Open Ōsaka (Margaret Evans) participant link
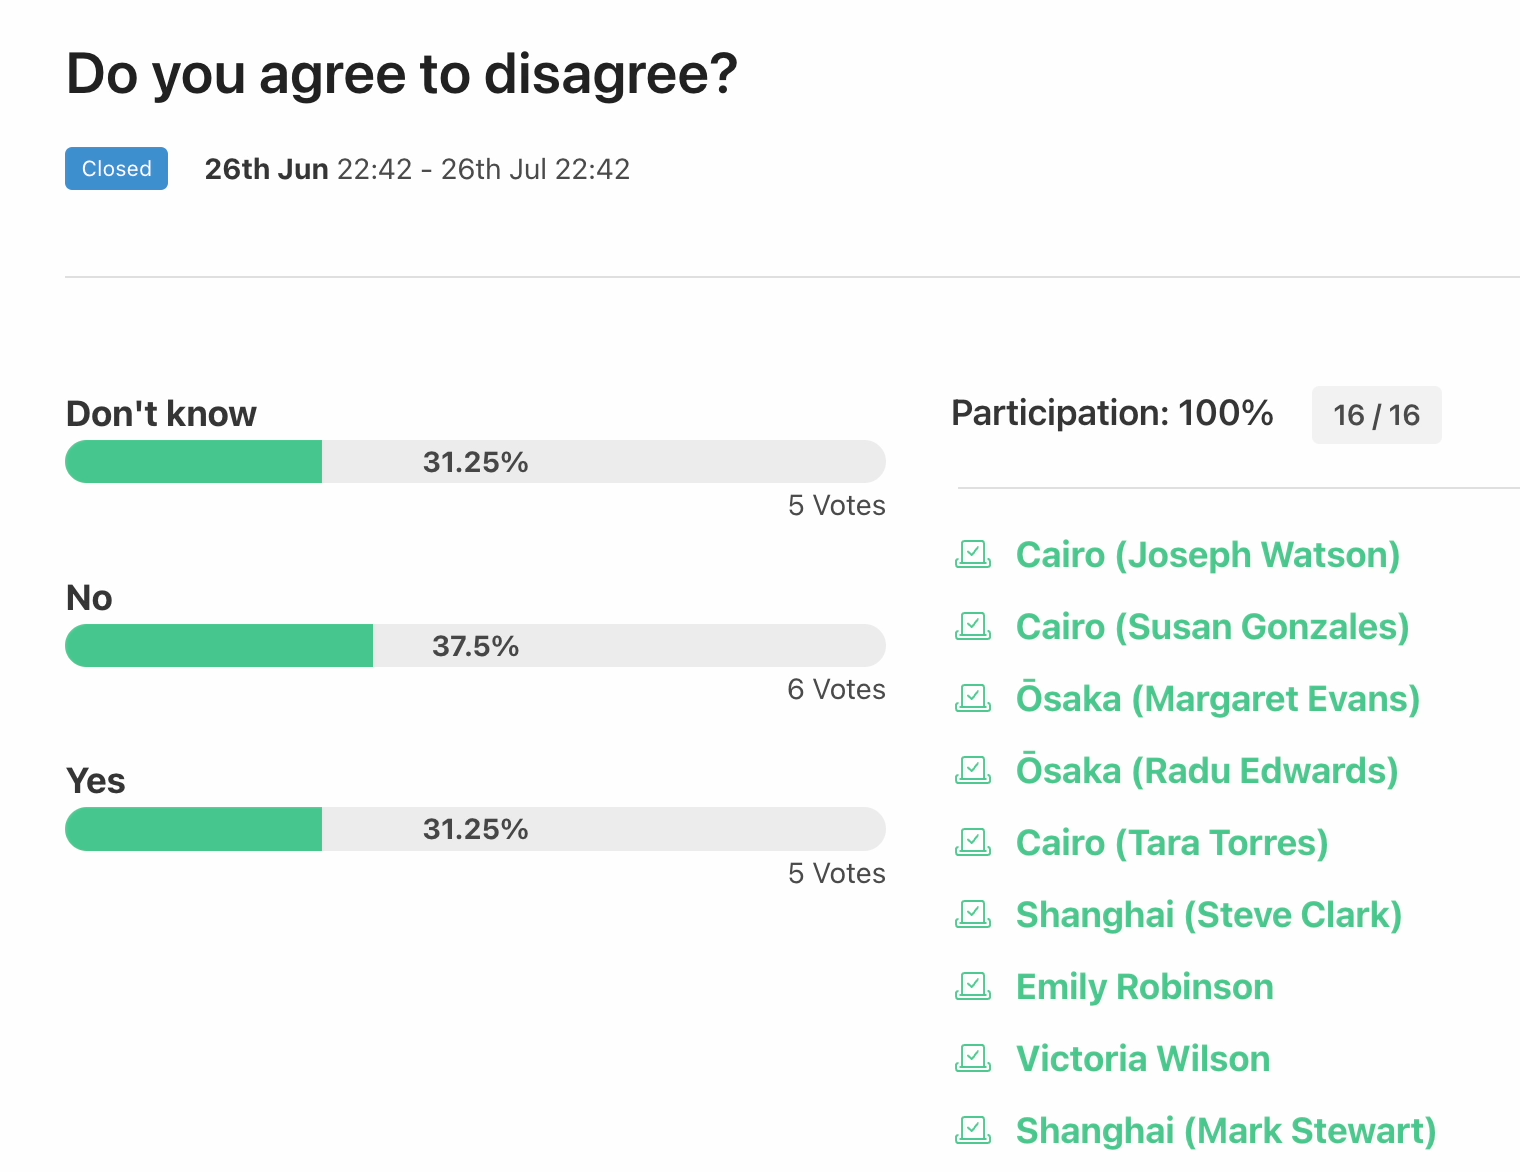The height and width of the screenshot is (1172, 1520). coord(1217,699)
